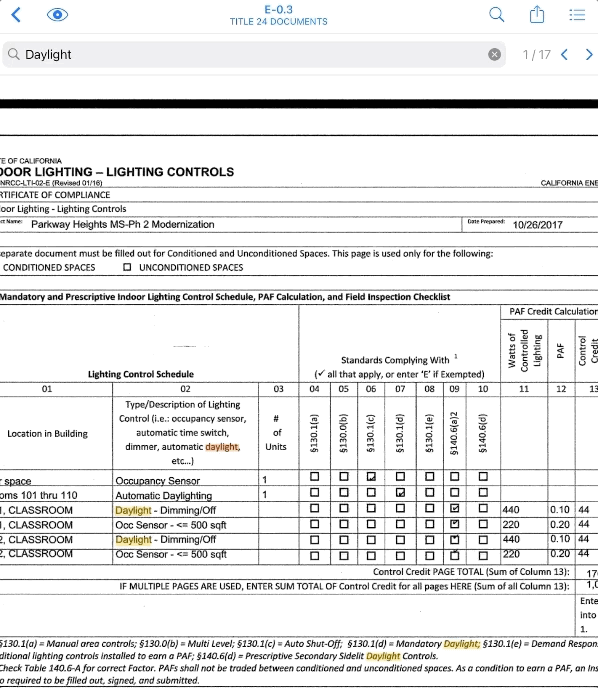
Task: Click the highlighted daylight in column 02 header
Action: 222,447
